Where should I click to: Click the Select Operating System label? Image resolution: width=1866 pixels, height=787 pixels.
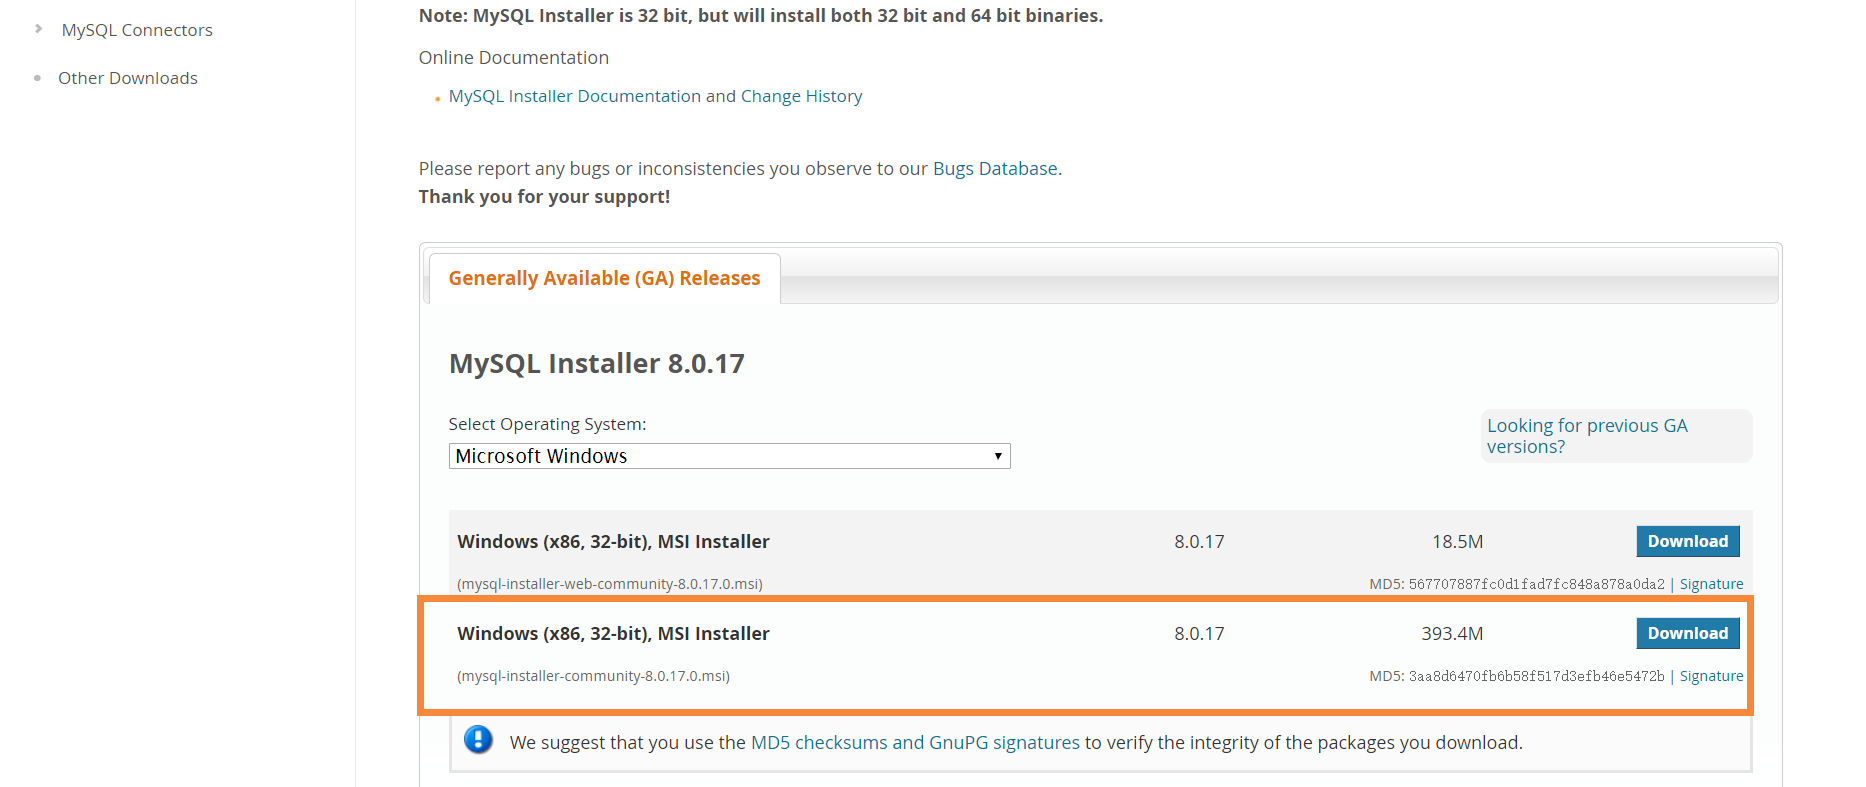point(547,424)
